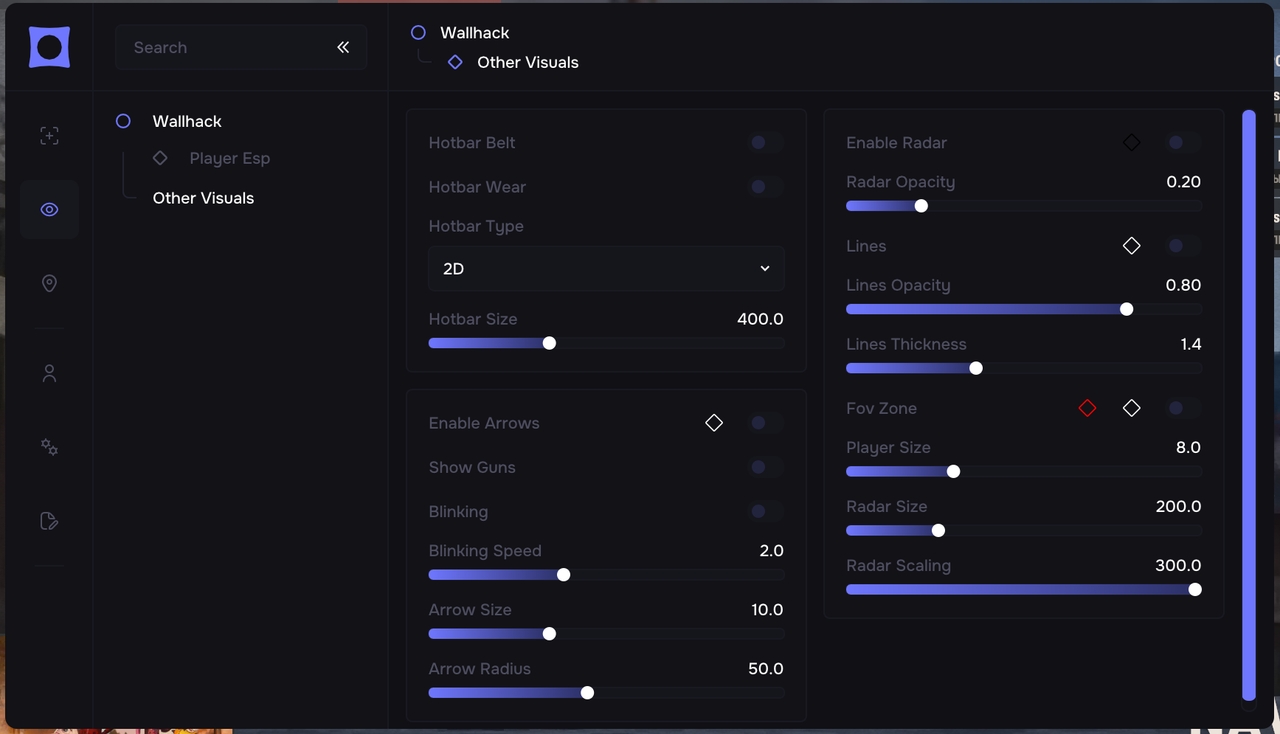Open the map pin sidebar section
Screen dimensions: 1280x734
coord(49,284)
